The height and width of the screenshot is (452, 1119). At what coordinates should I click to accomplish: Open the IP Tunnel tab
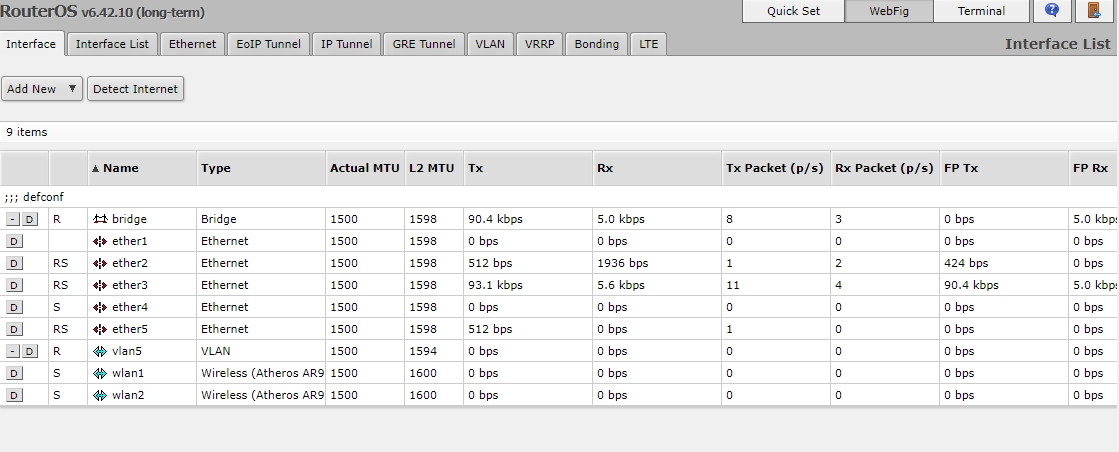(x=346, y=44)
